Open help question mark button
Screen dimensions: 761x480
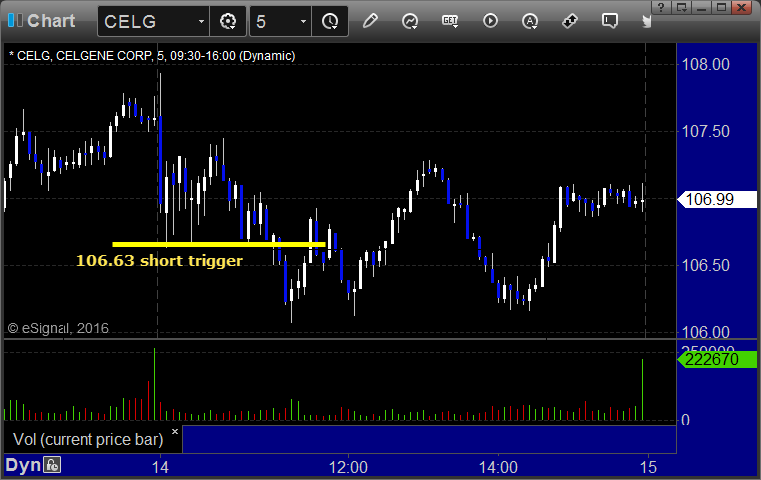661,7
